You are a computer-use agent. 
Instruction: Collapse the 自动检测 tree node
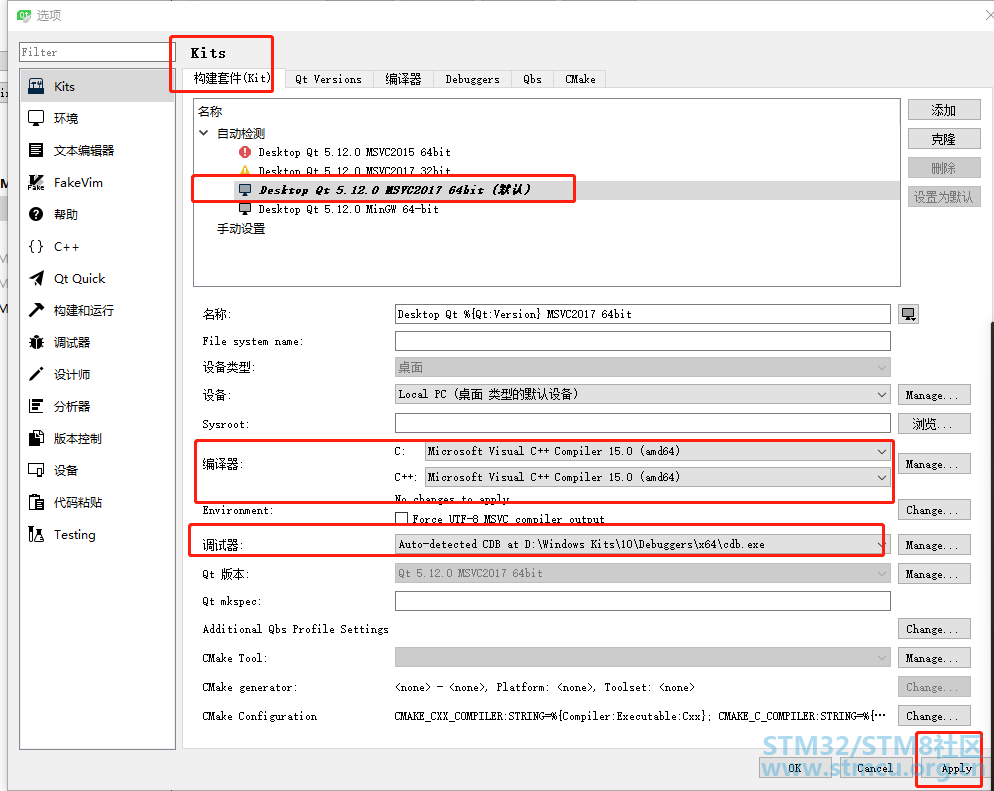click(204, 133)
